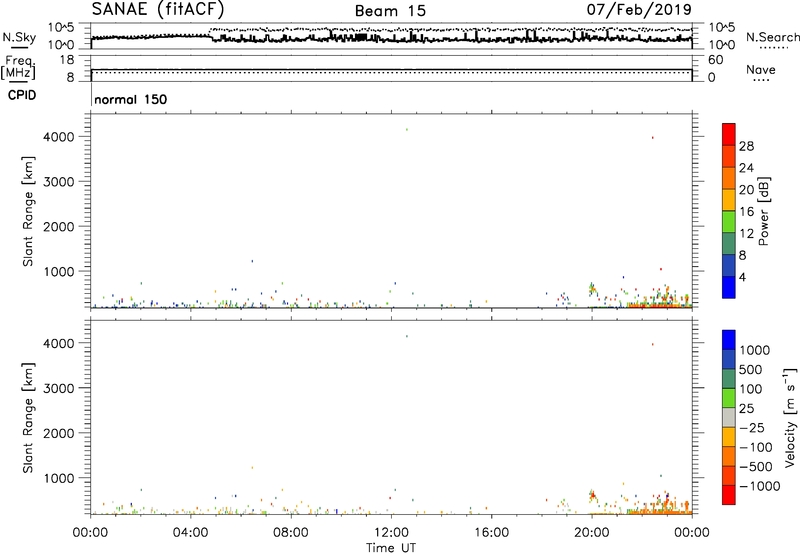The width and height of the screenshot is (800, 554).
Task: Click the '16:00' time tick label
Action: click(491, 533)
